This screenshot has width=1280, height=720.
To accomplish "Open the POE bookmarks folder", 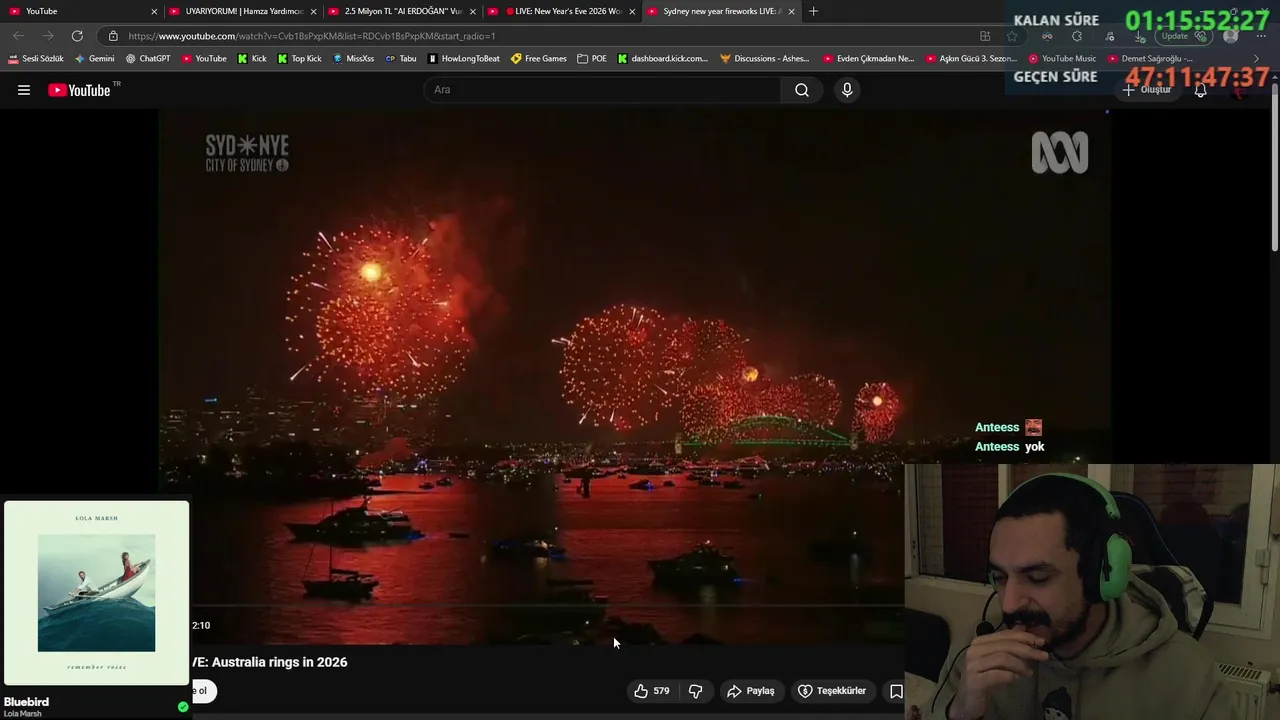I will pyautogui.click(x=592, y=59).
